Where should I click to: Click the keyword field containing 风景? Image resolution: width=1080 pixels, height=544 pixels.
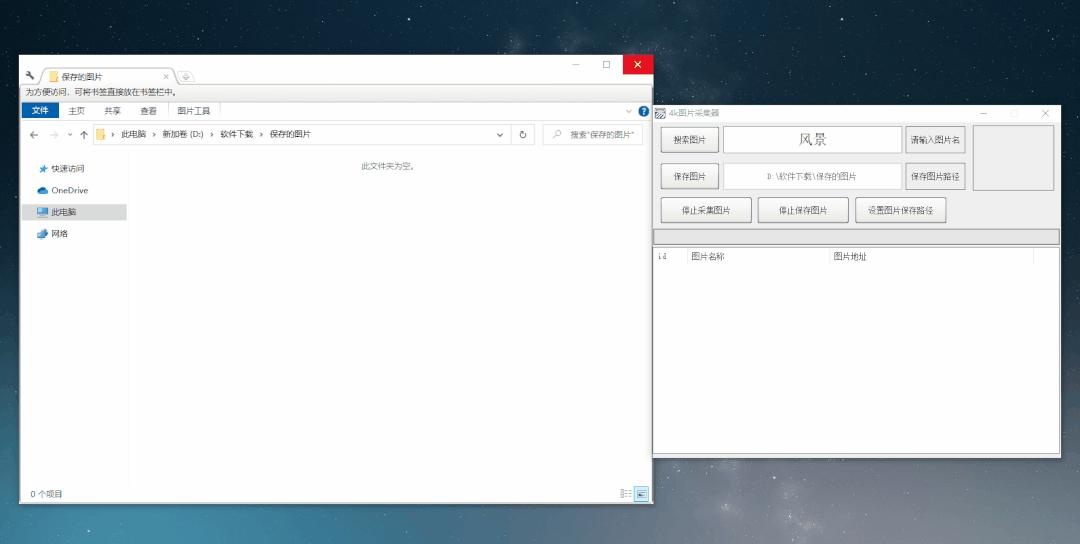pos(812,140)
